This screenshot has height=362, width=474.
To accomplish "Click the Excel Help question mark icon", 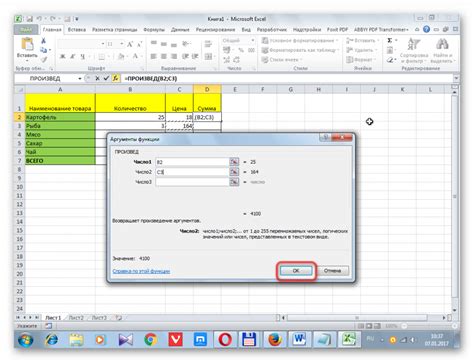I will coord(426,29).
